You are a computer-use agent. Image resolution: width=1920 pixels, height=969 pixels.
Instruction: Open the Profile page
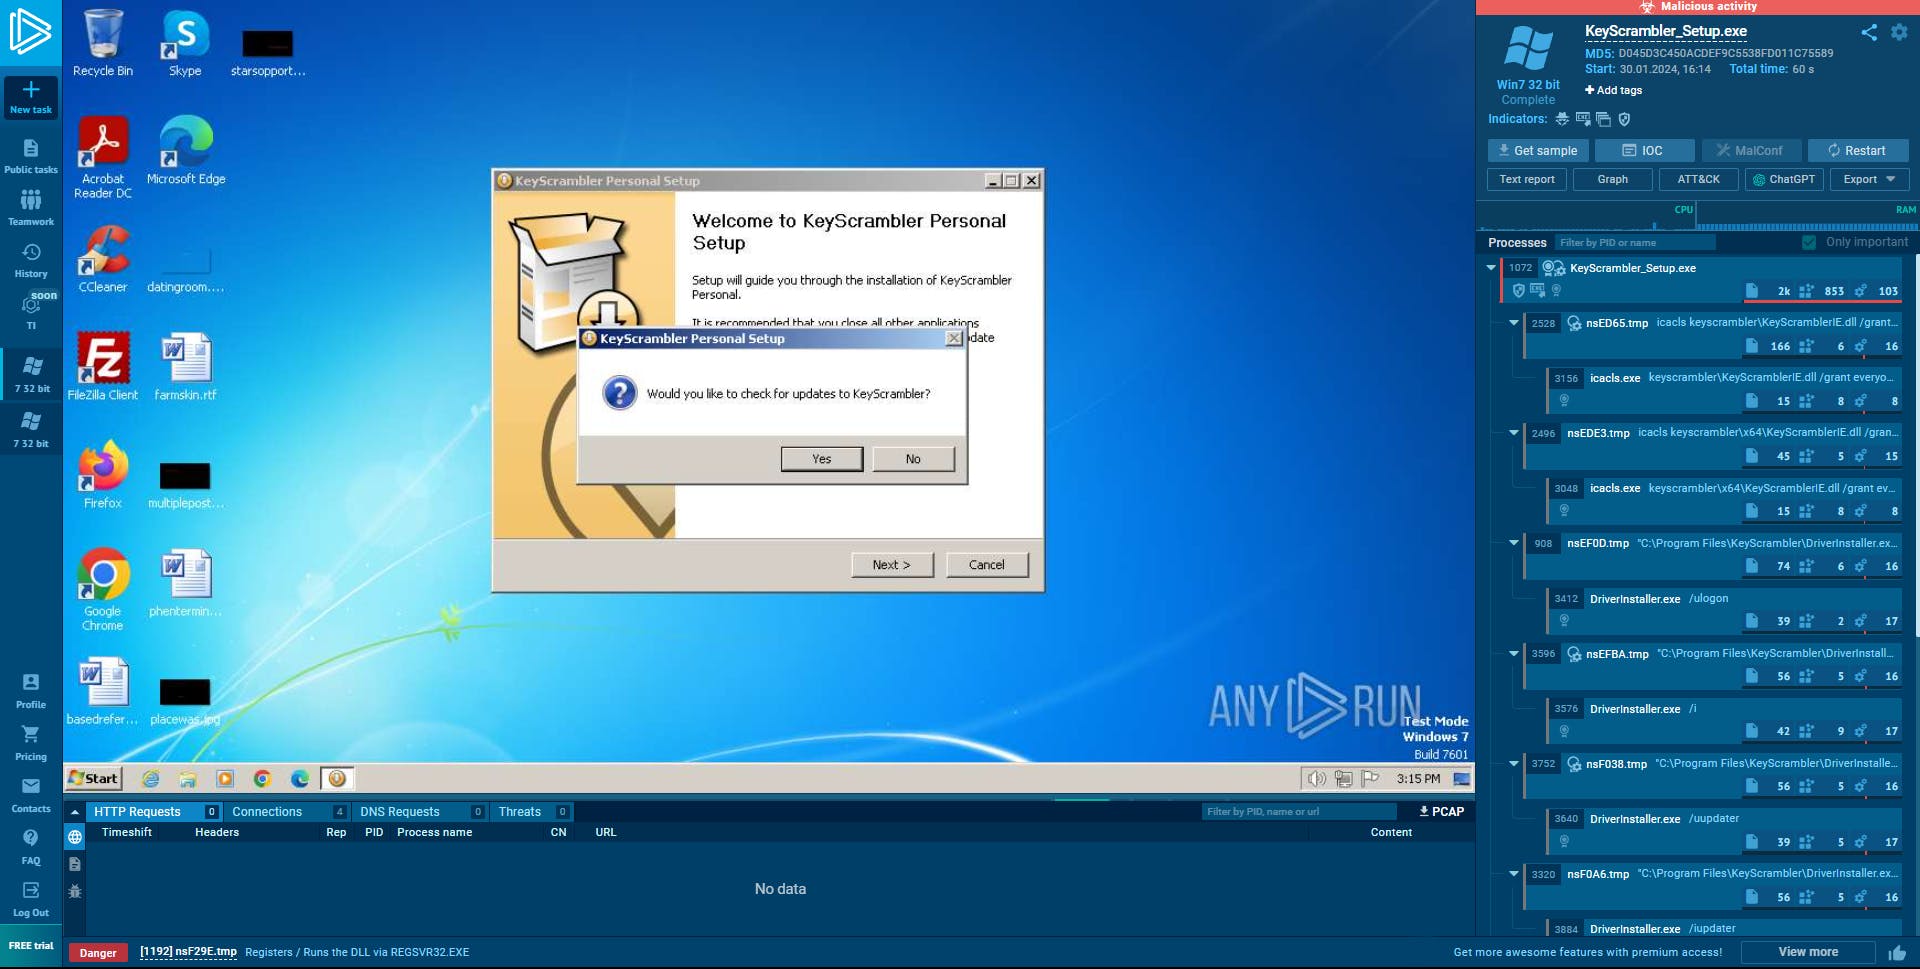coord(31,691)
